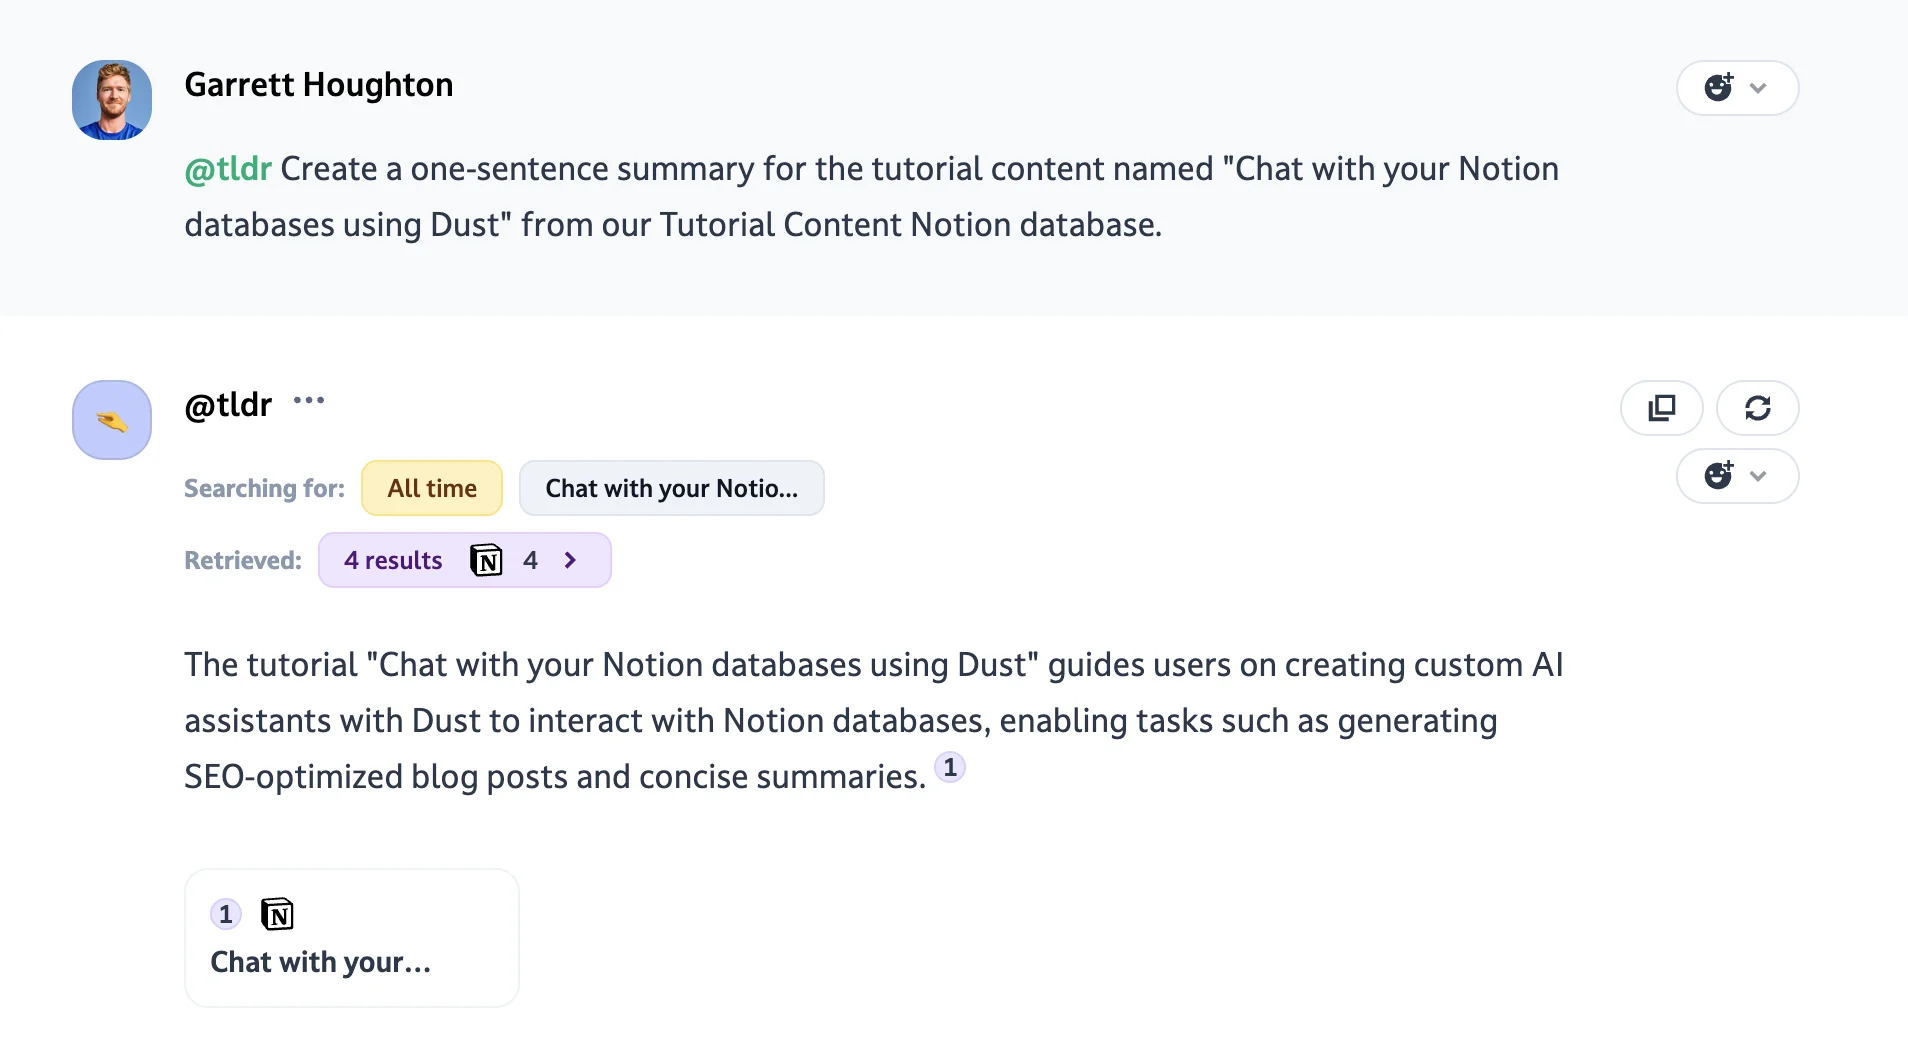Image resolution: width=1908 pixels, height=1044 pixels.
Task: Add emoji reaction to Garrett's message
Action: 1719,88
